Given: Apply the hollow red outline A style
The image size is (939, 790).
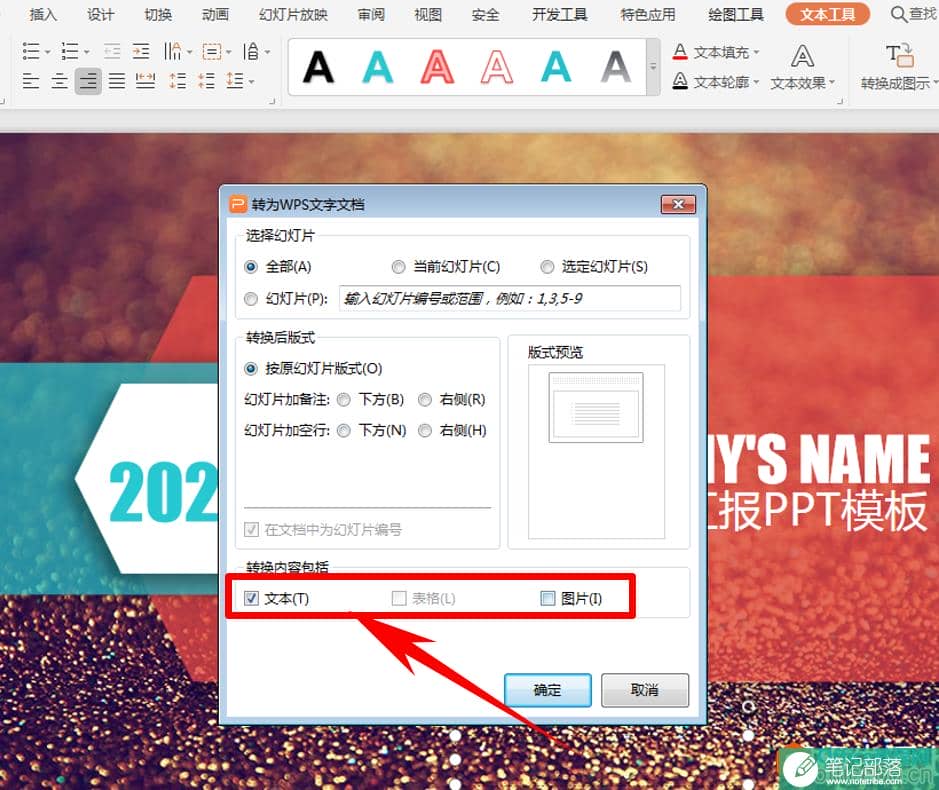Looking at the screenshot, I should pyautogui.click(x=496, y=67).
